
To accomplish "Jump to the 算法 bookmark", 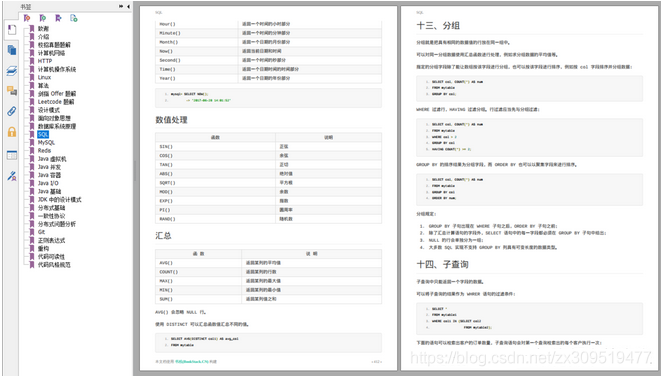I will coord(43,86).
